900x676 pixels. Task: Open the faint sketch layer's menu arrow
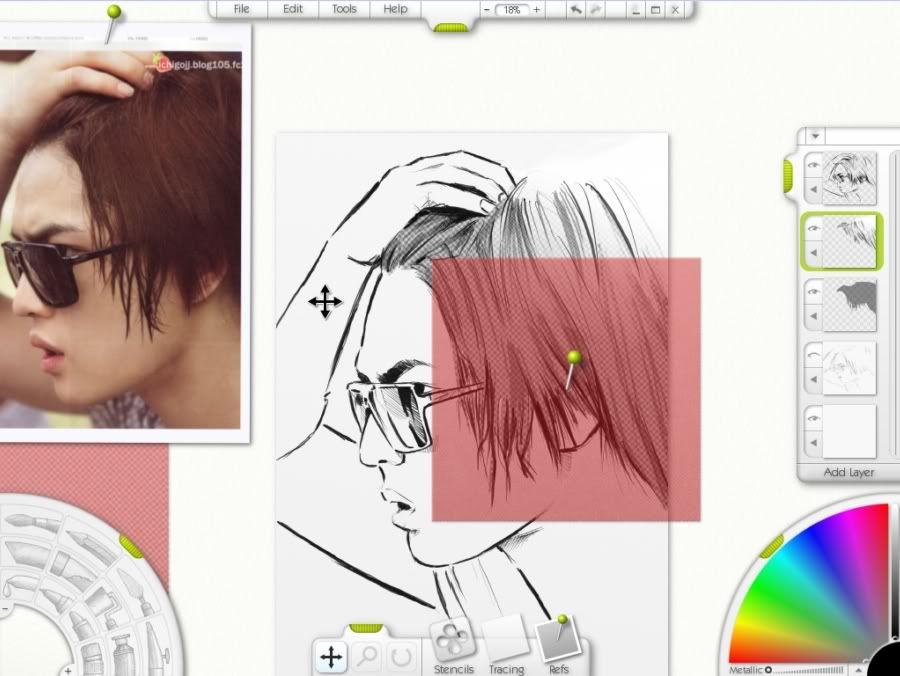pos(813,379)
